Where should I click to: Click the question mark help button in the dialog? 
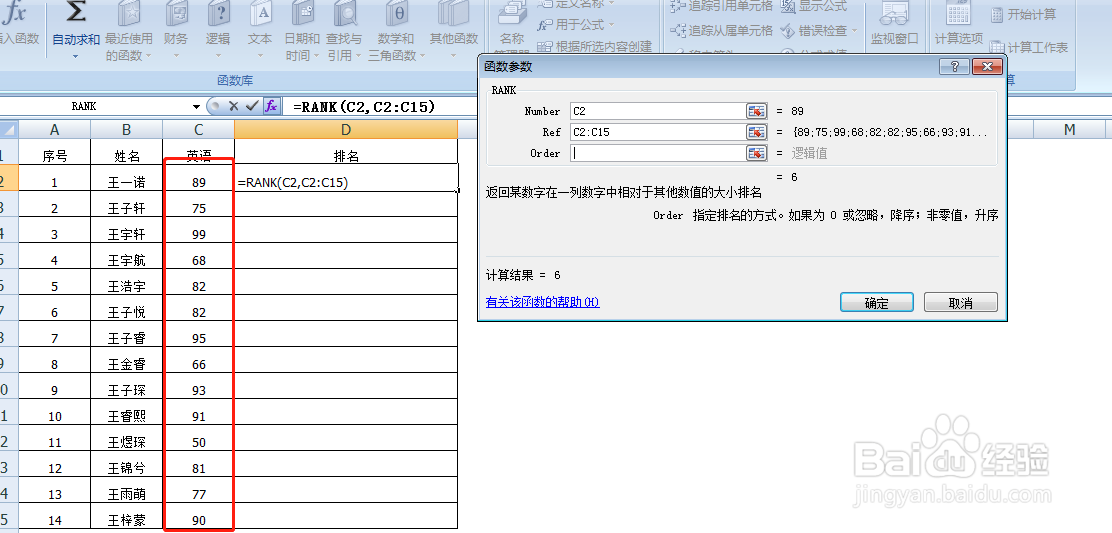pos(955,67)
